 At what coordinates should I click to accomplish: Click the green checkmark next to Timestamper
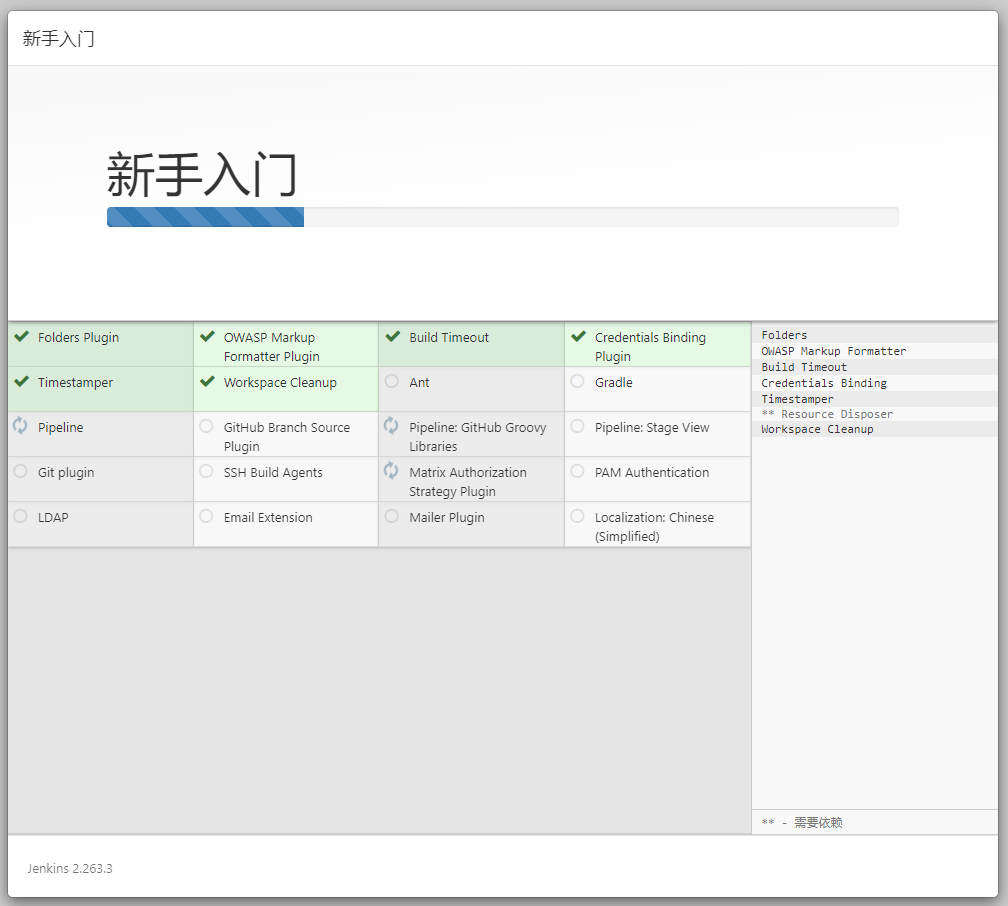pos(22,381)
